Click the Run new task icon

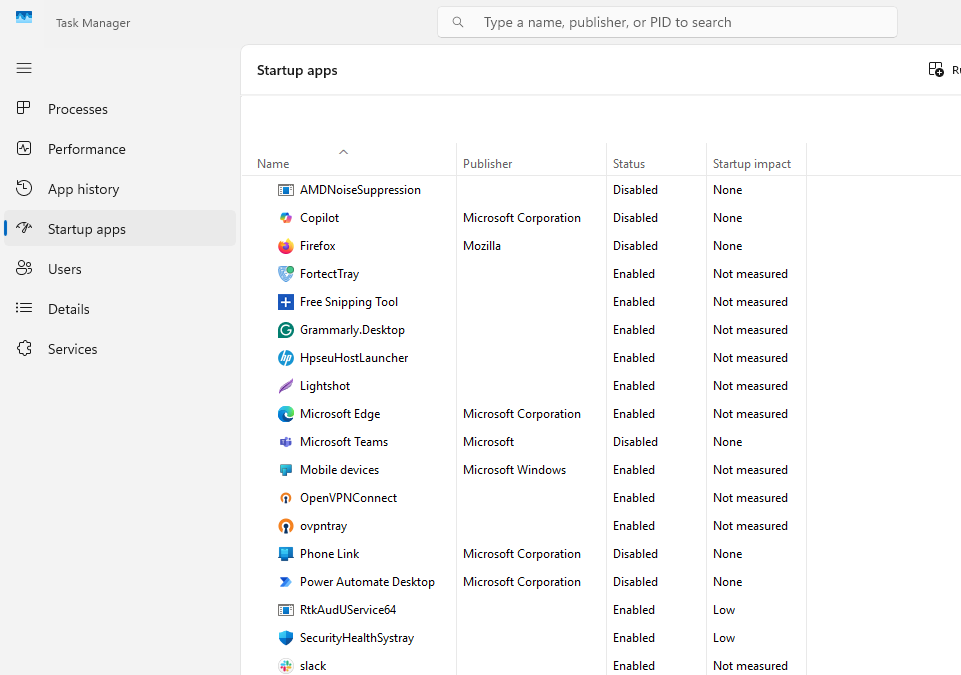pos(937,69)
